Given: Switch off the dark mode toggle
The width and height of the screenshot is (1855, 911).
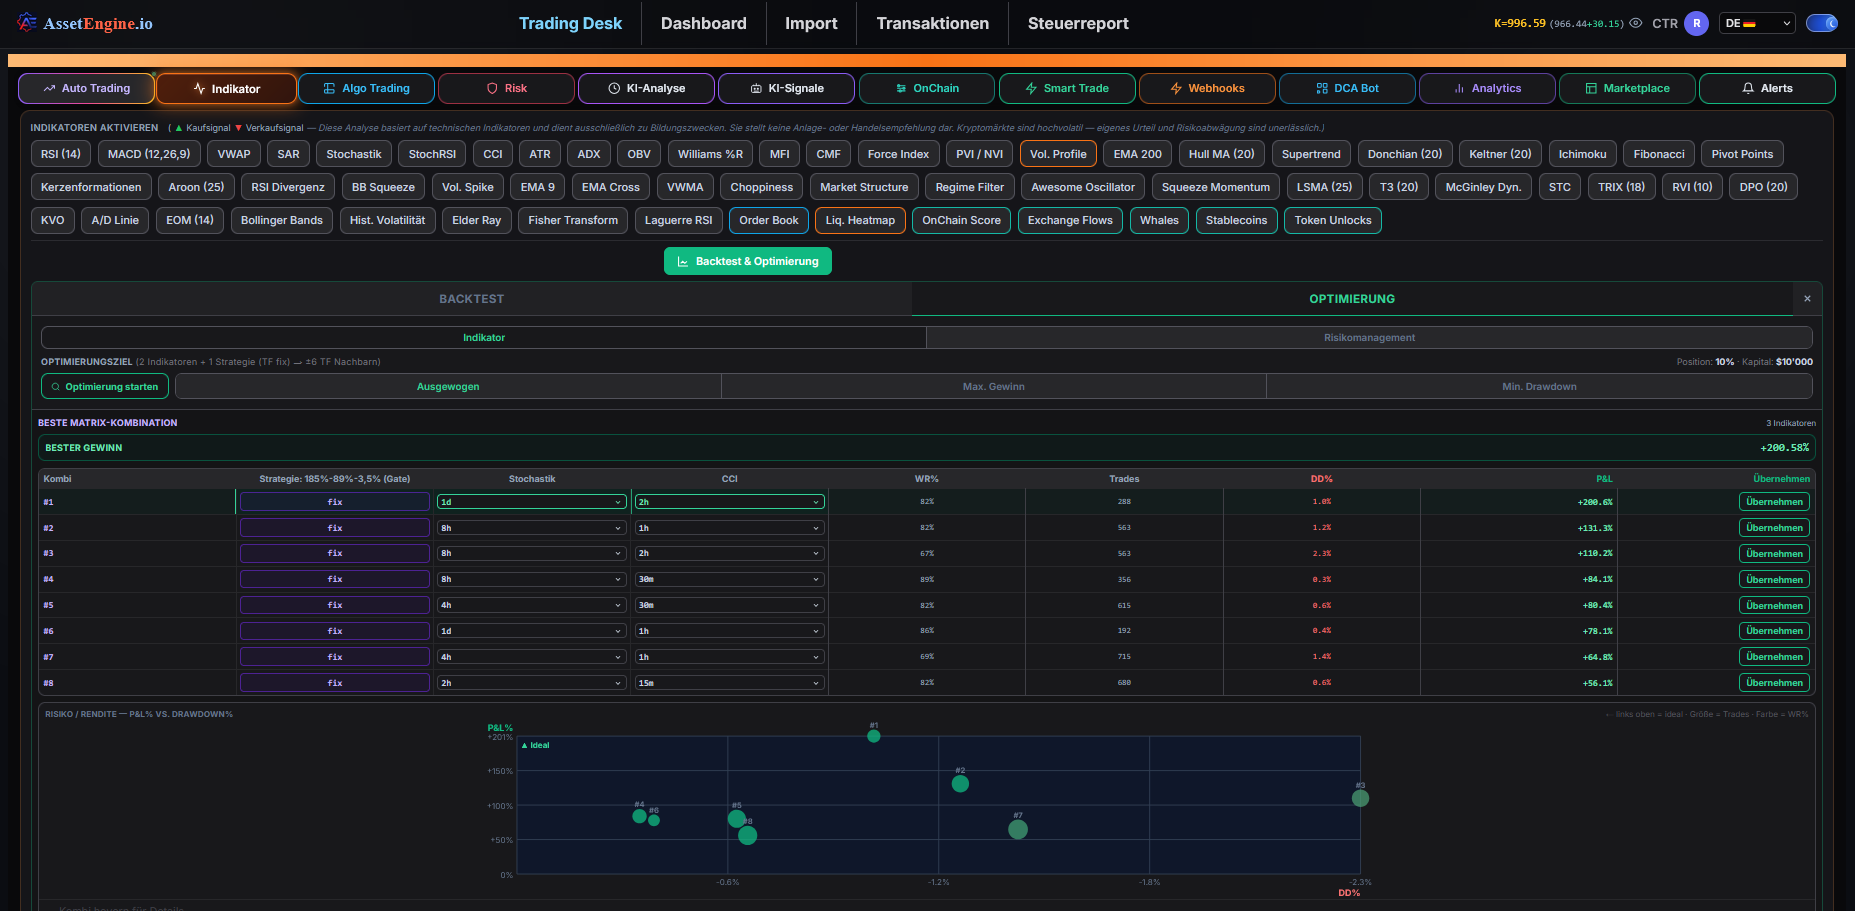Looking at the screenshot, I should tap(1822, 23).
